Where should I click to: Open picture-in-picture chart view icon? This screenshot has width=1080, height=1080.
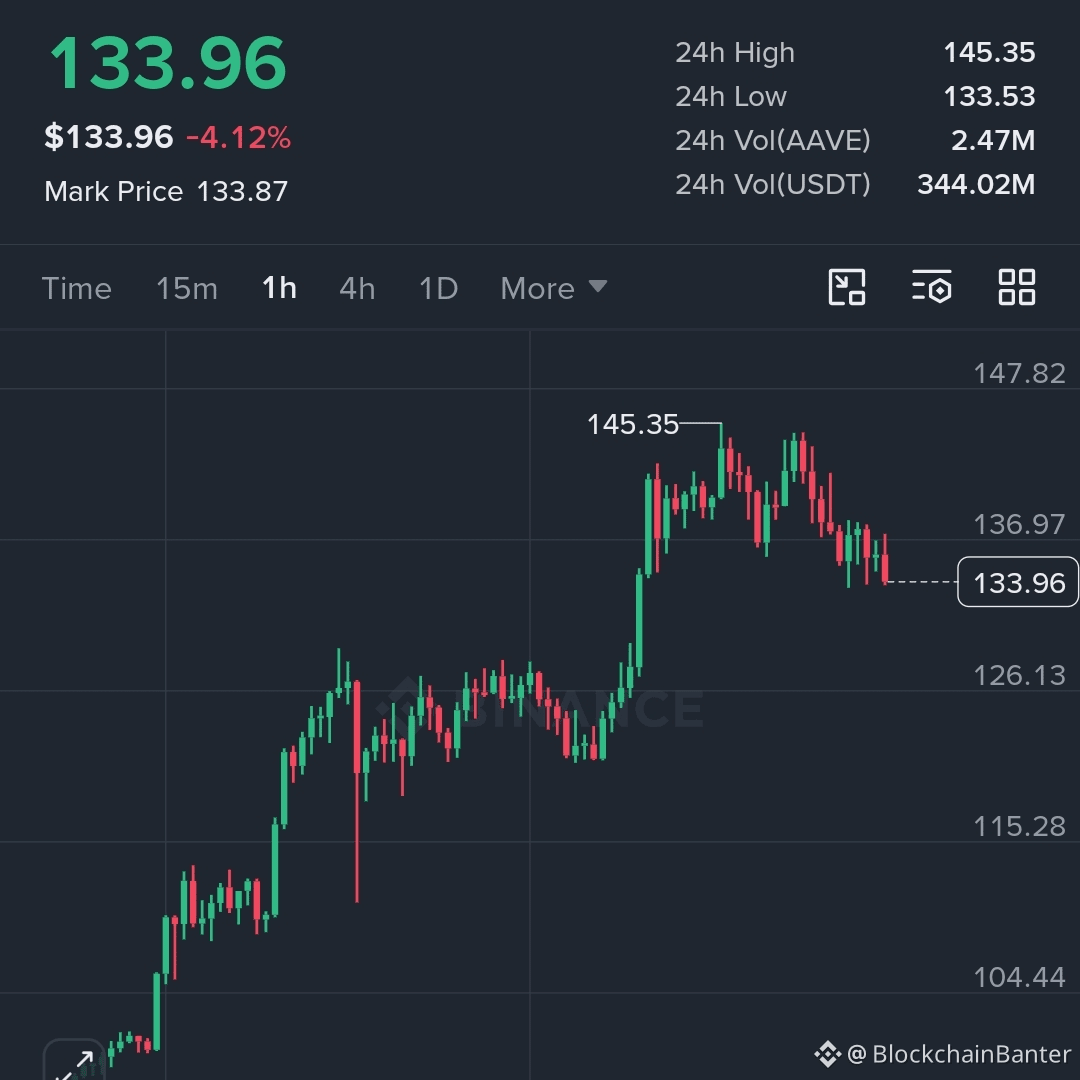847,287
